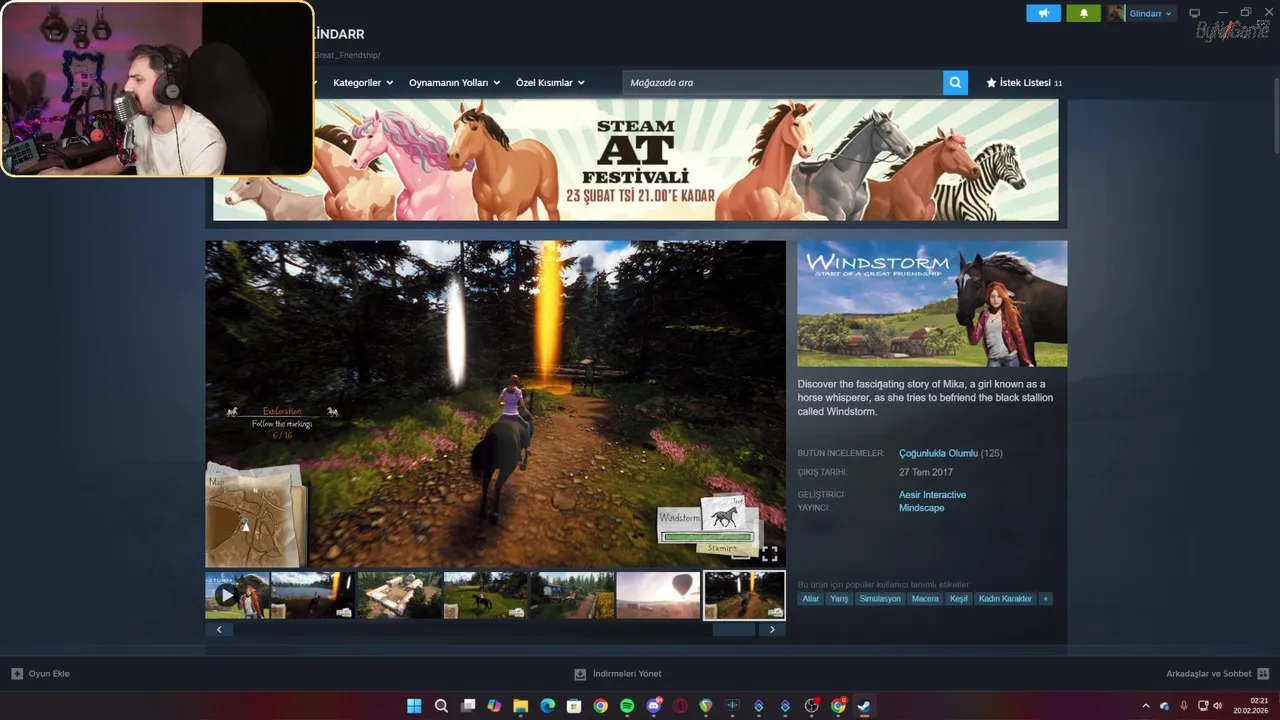
Task: Click the thumbnail strip right arrow
Action: 772,630
